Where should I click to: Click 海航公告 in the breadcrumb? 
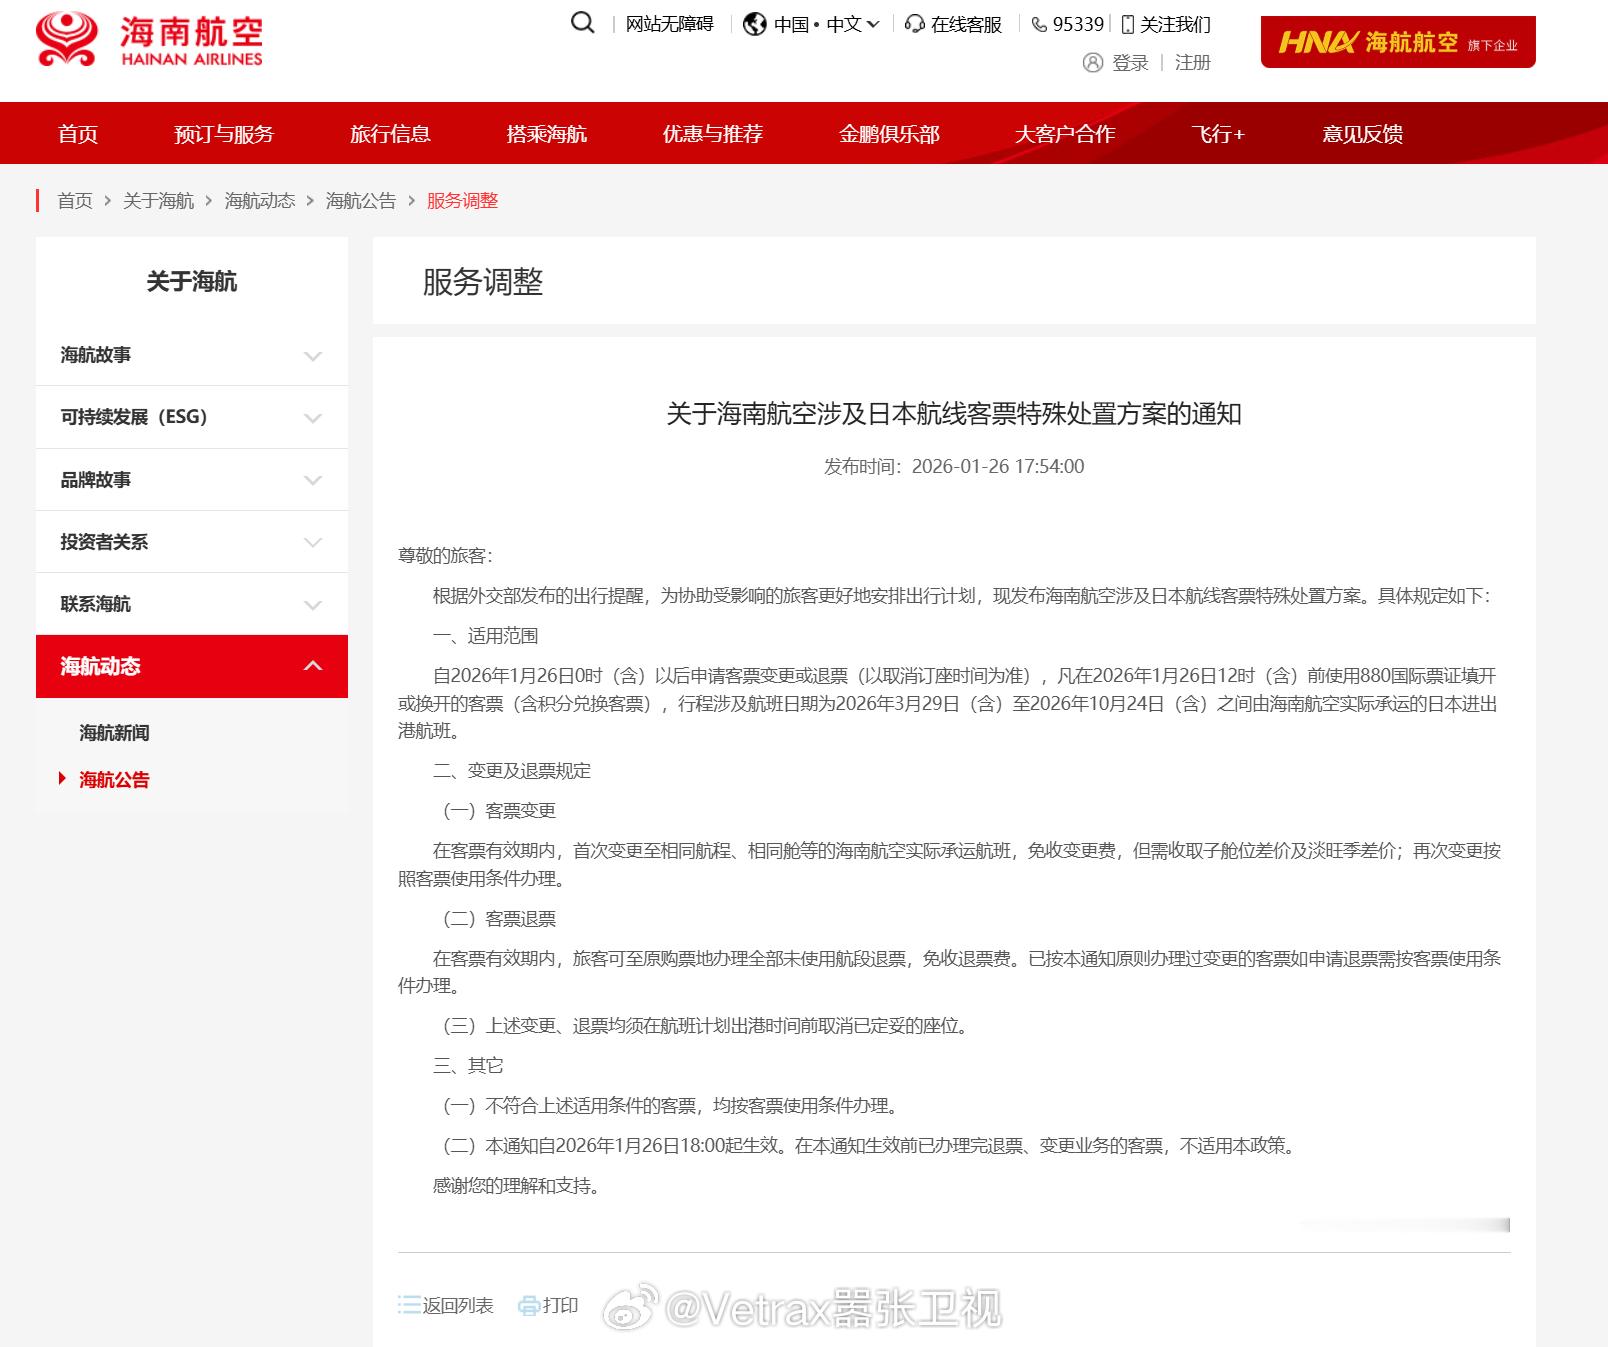click(x=361, y=201)
